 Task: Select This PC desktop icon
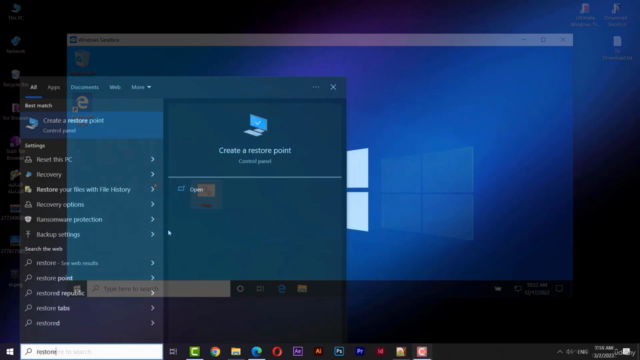click(16, 11)
